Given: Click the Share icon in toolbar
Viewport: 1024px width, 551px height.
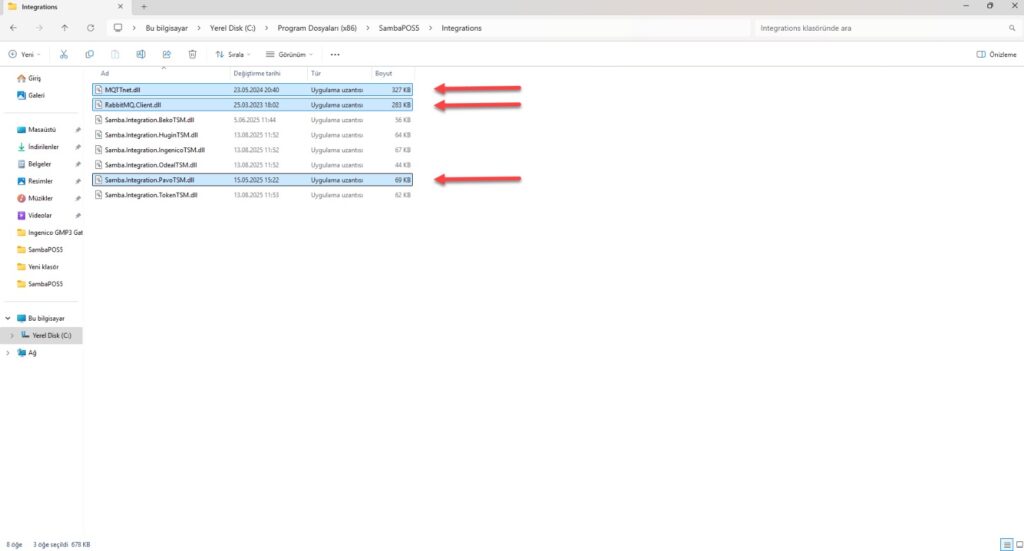Looking at the screenshot, I should [x=167, y=54].
